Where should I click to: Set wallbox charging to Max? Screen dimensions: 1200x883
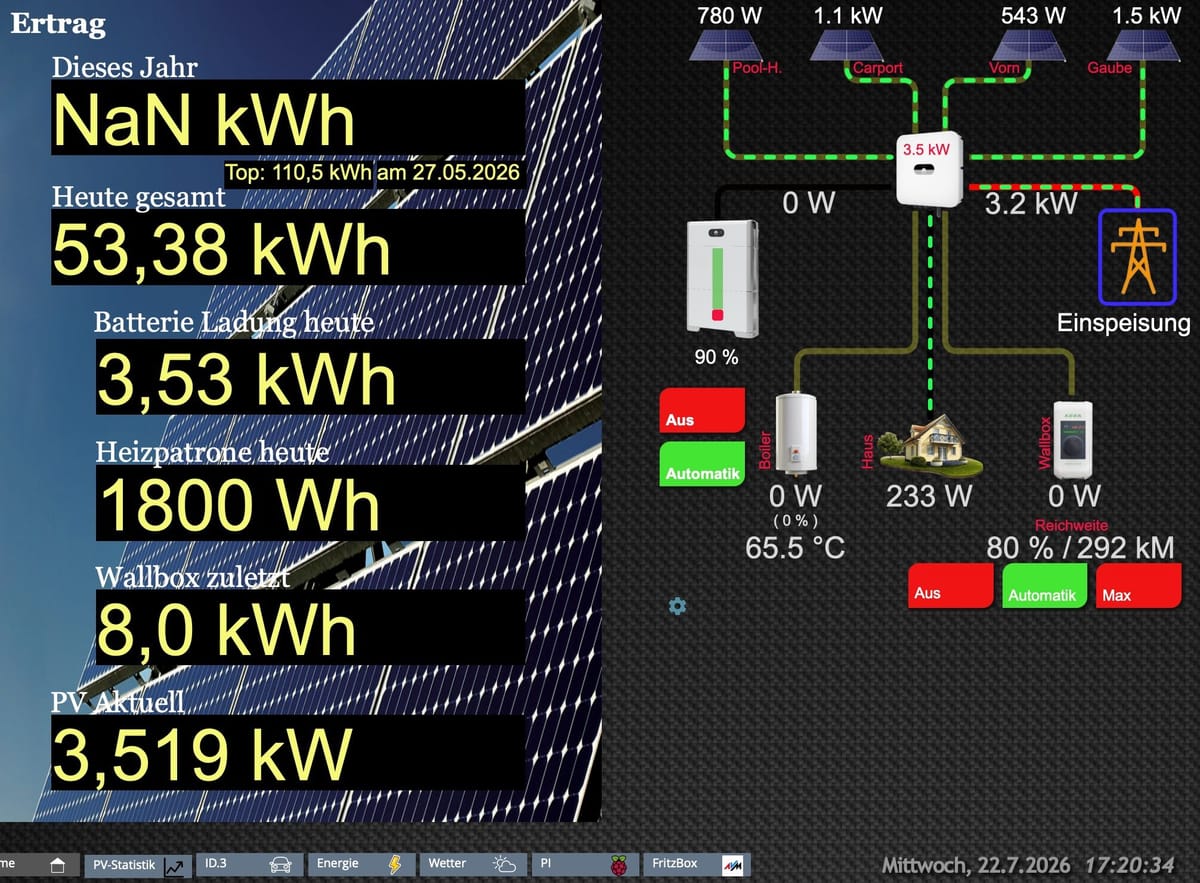pos(1139,586)
